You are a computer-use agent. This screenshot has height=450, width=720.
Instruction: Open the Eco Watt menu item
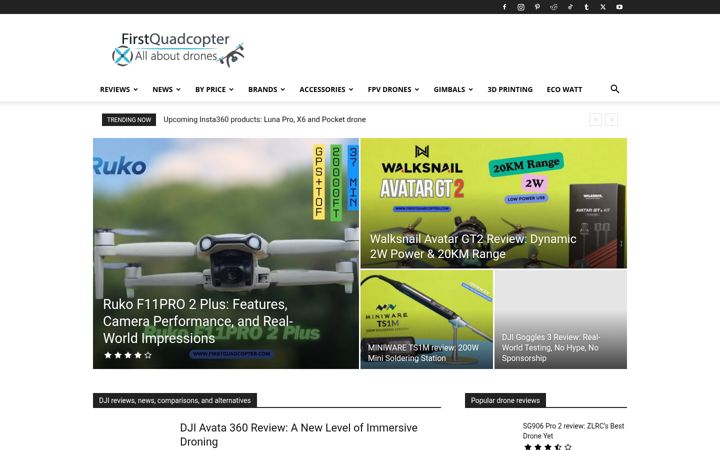tap(564, 89)
